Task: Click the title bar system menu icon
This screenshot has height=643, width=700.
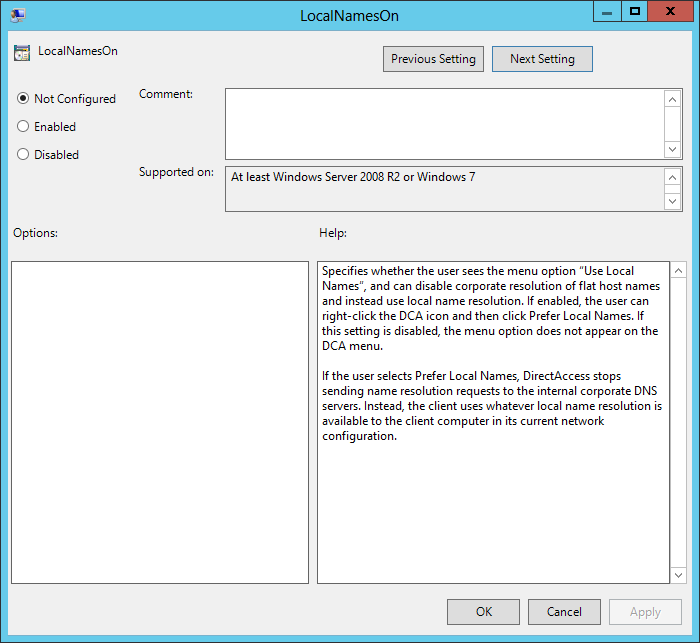Action: point(18,14)
